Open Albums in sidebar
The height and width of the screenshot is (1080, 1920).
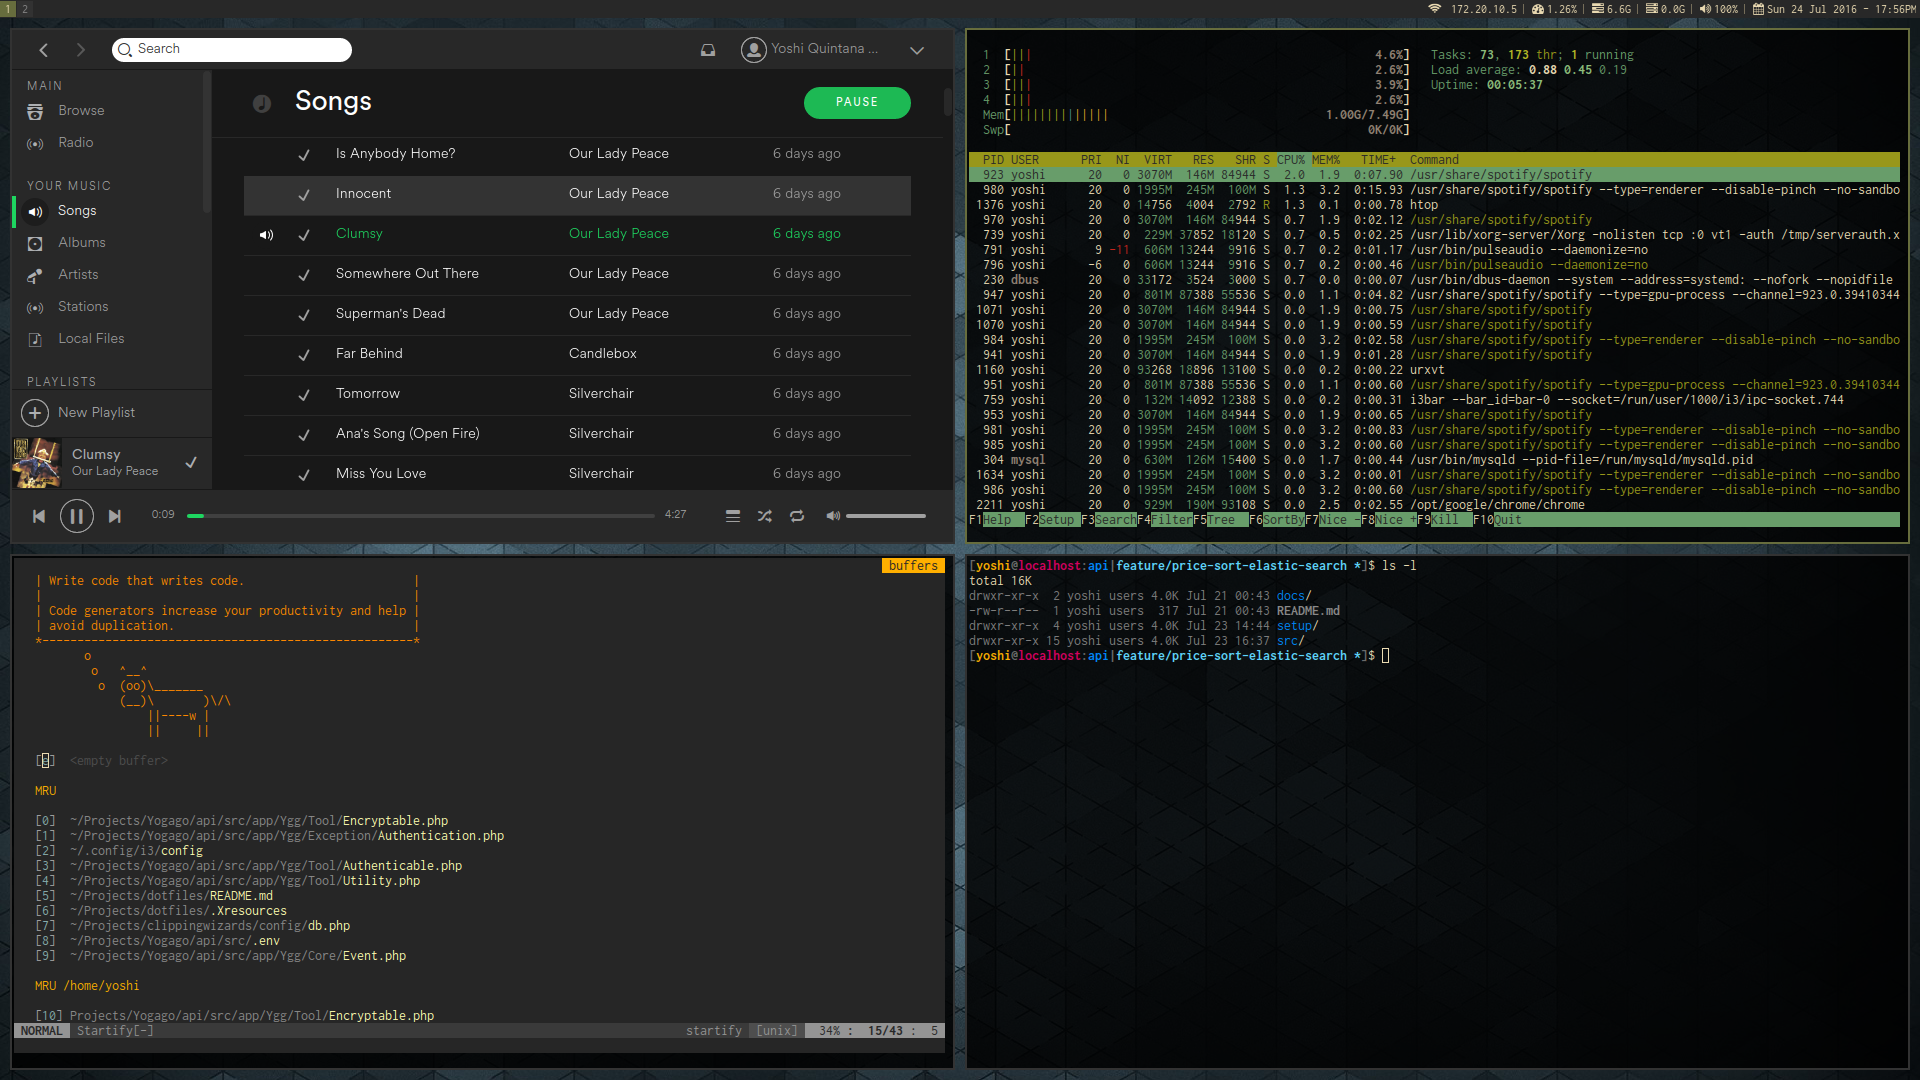81,243
